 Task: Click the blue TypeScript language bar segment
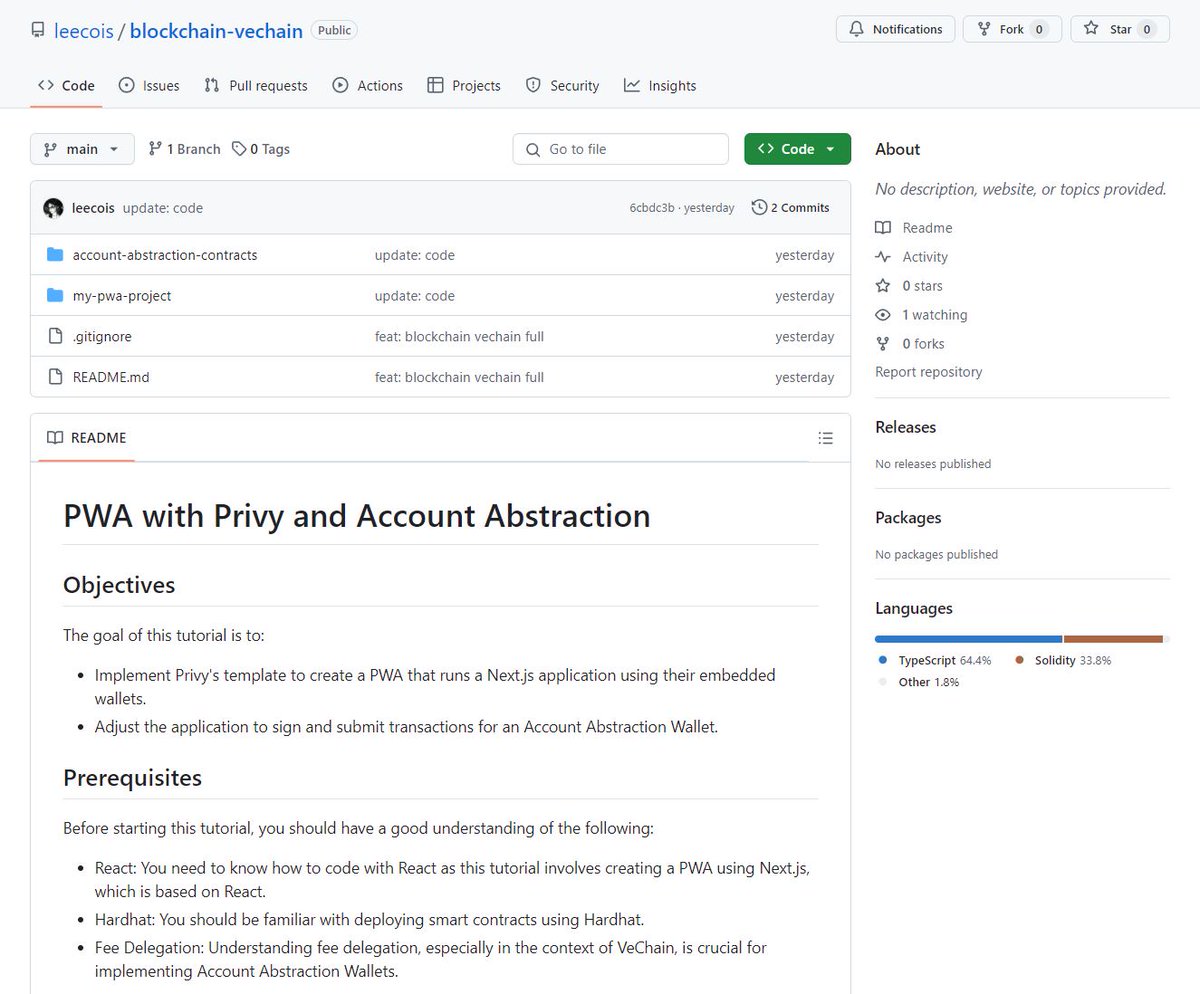(x=968, y=638)
